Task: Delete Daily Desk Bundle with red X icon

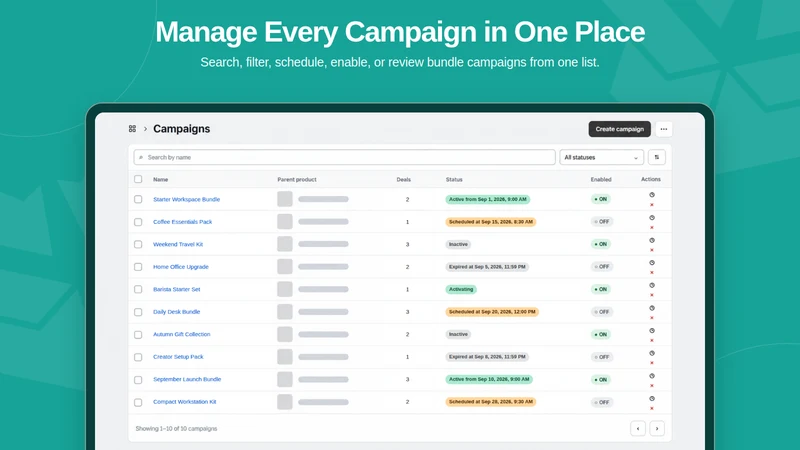Action: 652,318
